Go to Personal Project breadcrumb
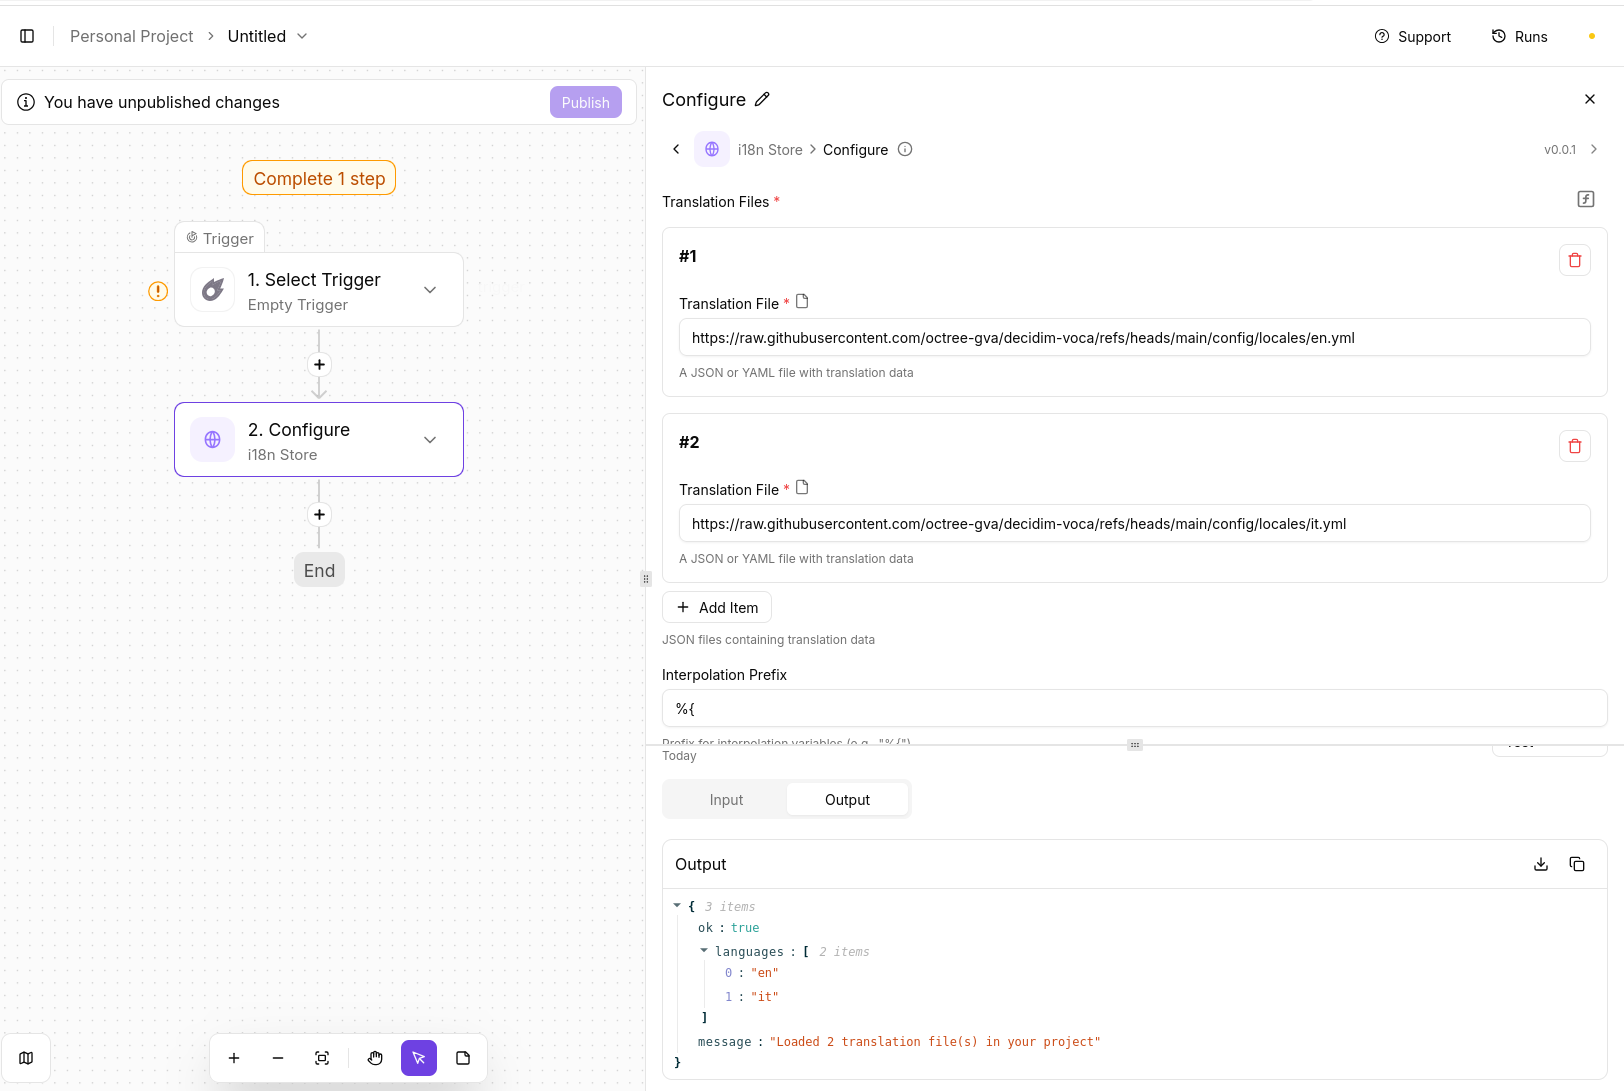 (131, 36)
